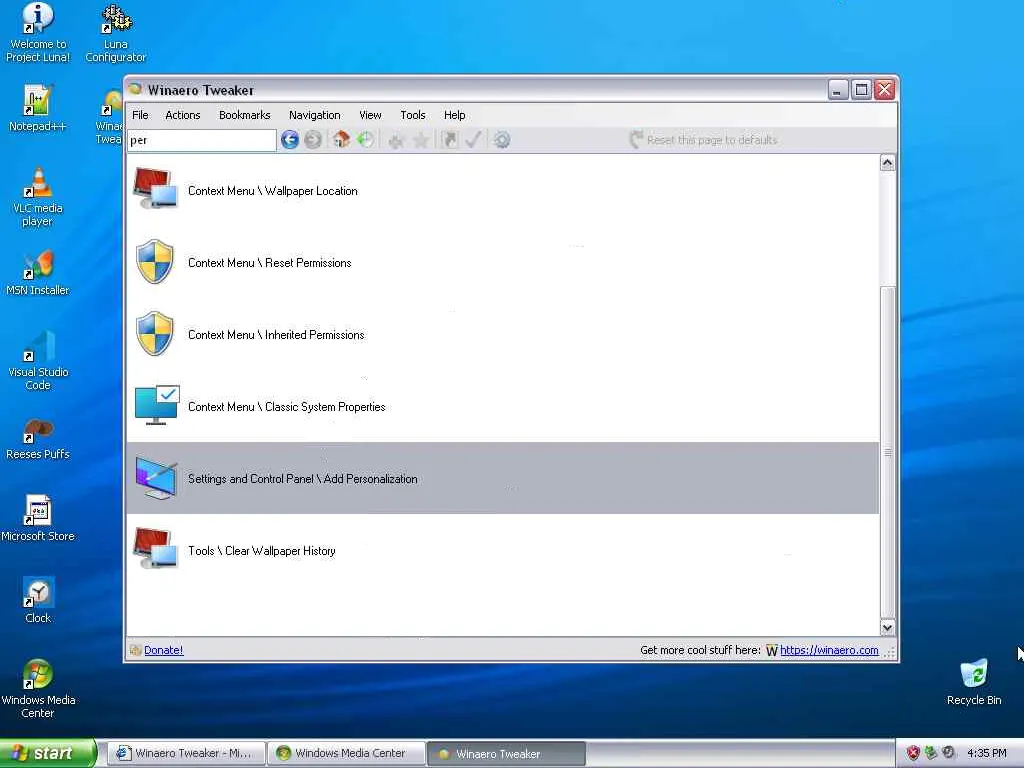Click the add bookmark plus-star icon

click(x=396, y=140)
